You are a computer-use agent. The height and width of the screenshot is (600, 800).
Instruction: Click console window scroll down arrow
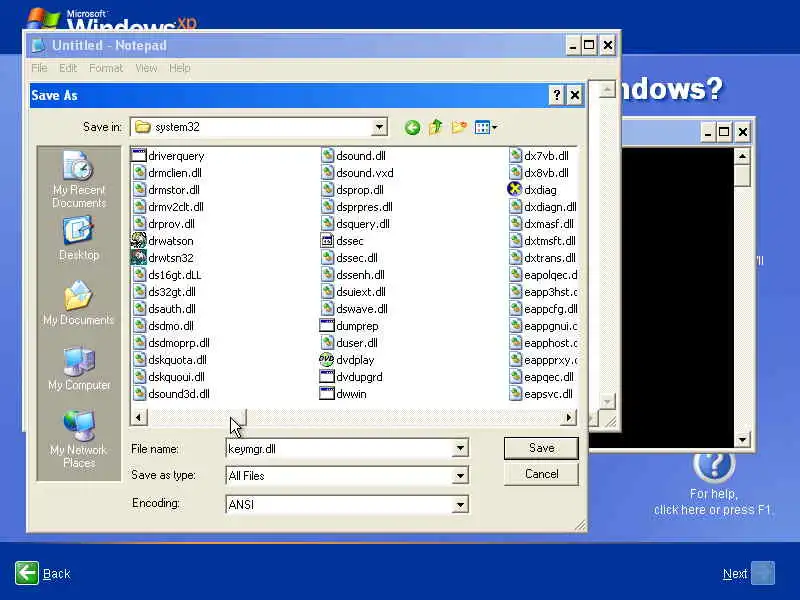[x=742, y=439]
